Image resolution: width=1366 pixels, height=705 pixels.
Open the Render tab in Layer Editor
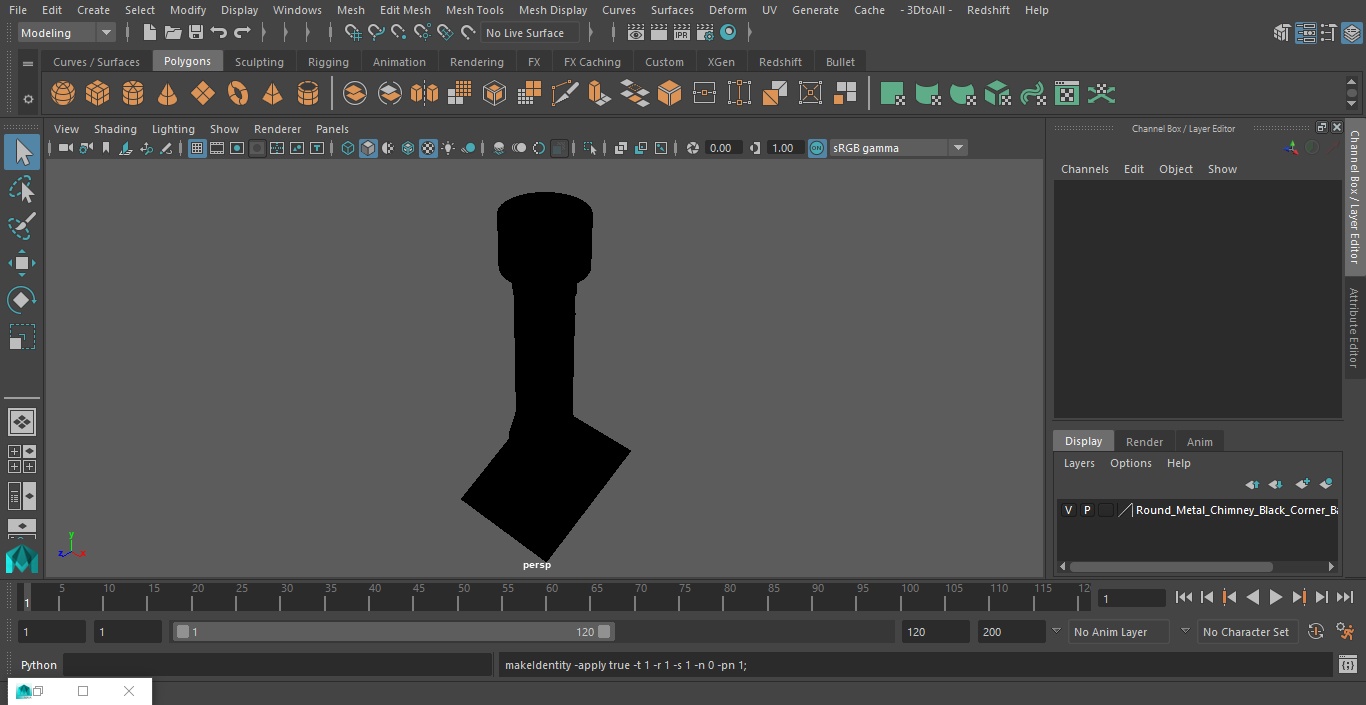[1144, 442]
